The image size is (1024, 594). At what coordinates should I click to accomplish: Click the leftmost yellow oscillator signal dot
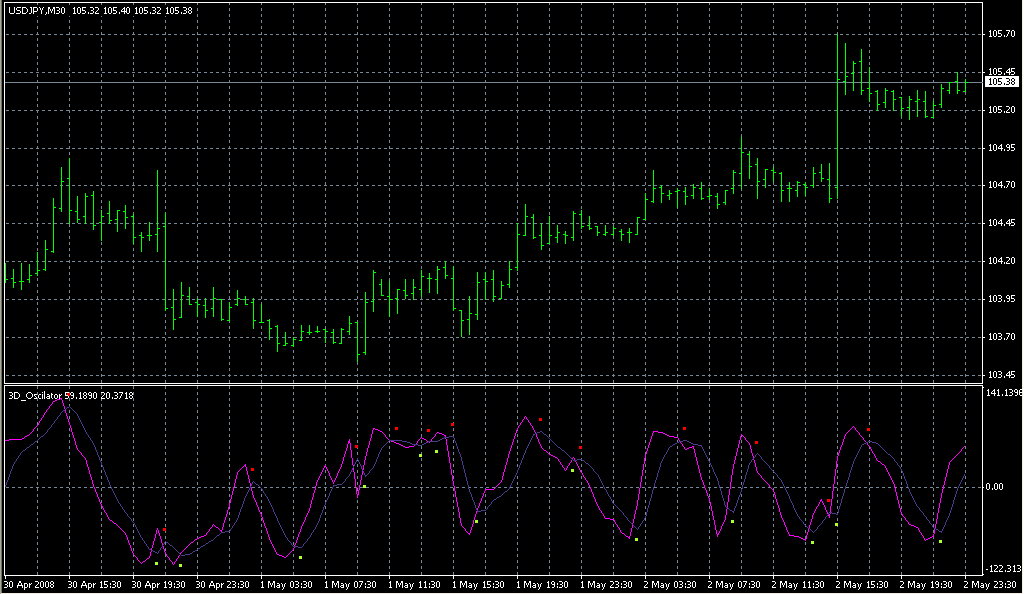[157, 563]
